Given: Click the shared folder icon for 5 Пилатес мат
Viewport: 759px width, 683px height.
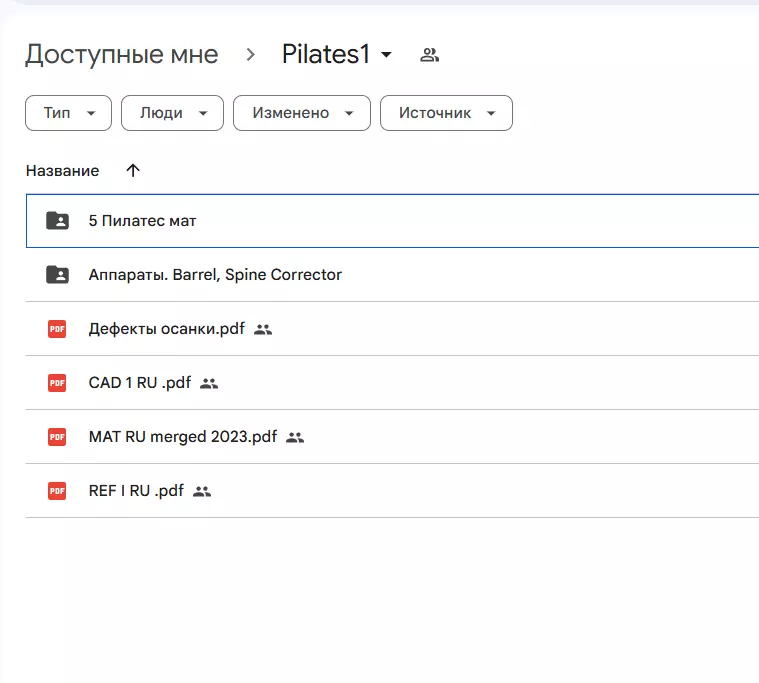Looking at the screenshot, I should [57, 221].
